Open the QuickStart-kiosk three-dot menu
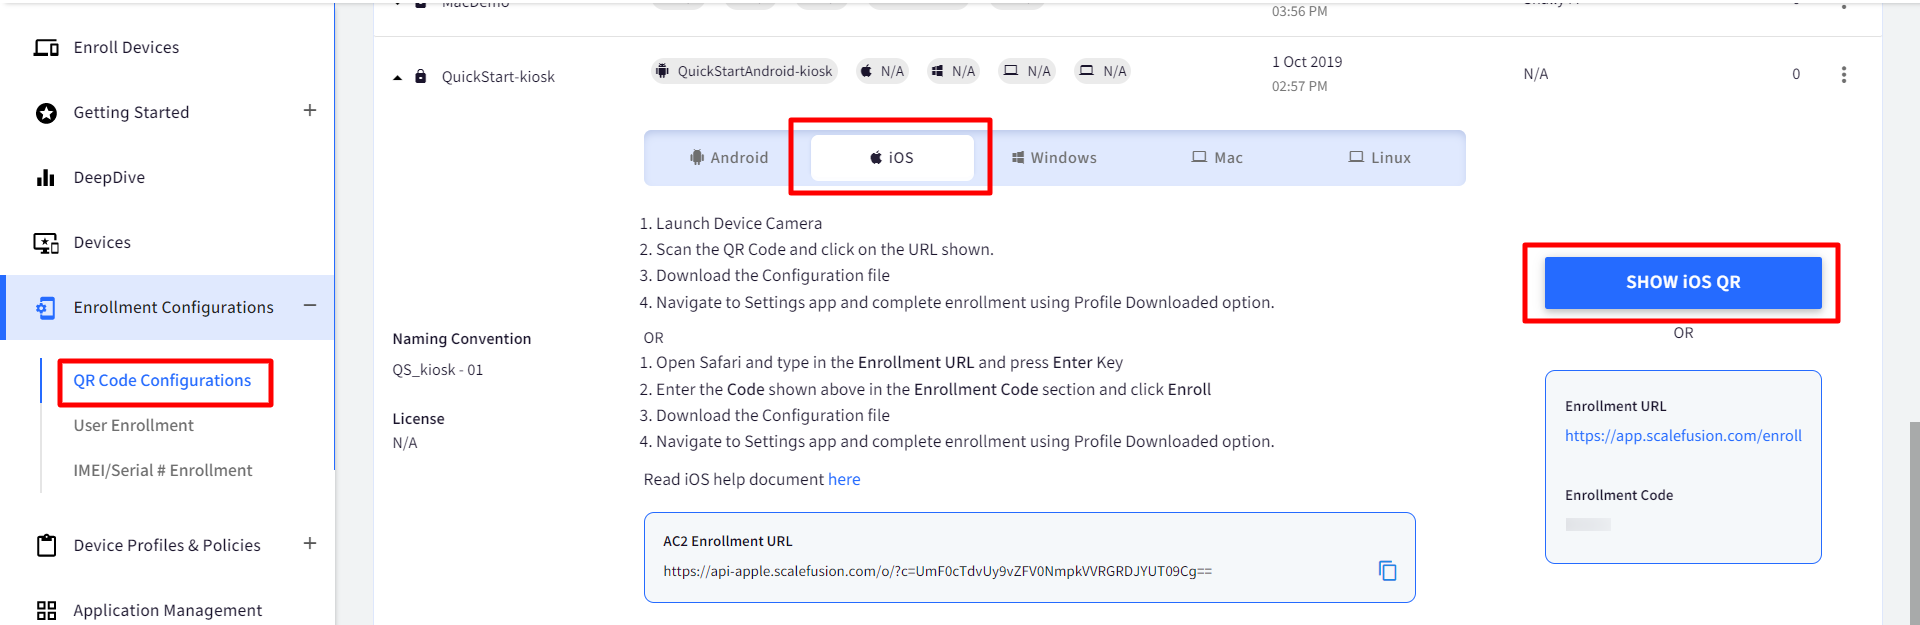This screenshot has width=1920, height=625. (1843, 75)
